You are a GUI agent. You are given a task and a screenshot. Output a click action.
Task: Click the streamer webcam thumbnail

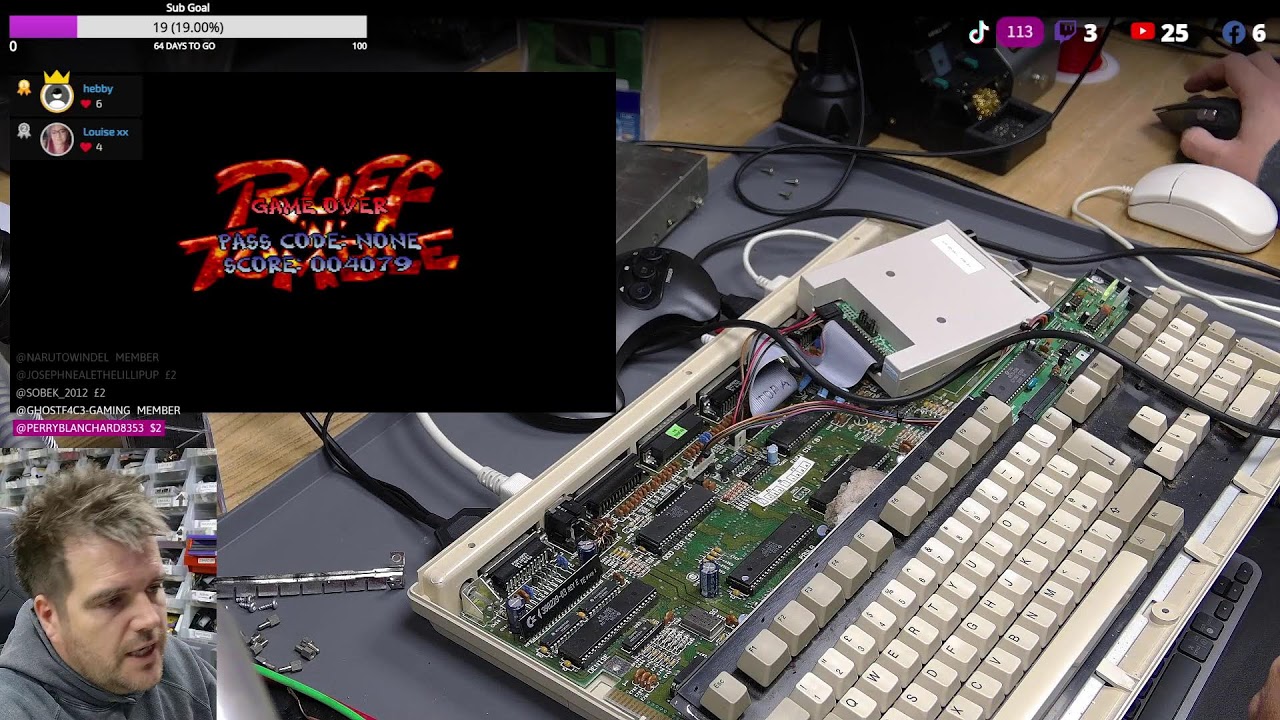[x=108, y=584]
